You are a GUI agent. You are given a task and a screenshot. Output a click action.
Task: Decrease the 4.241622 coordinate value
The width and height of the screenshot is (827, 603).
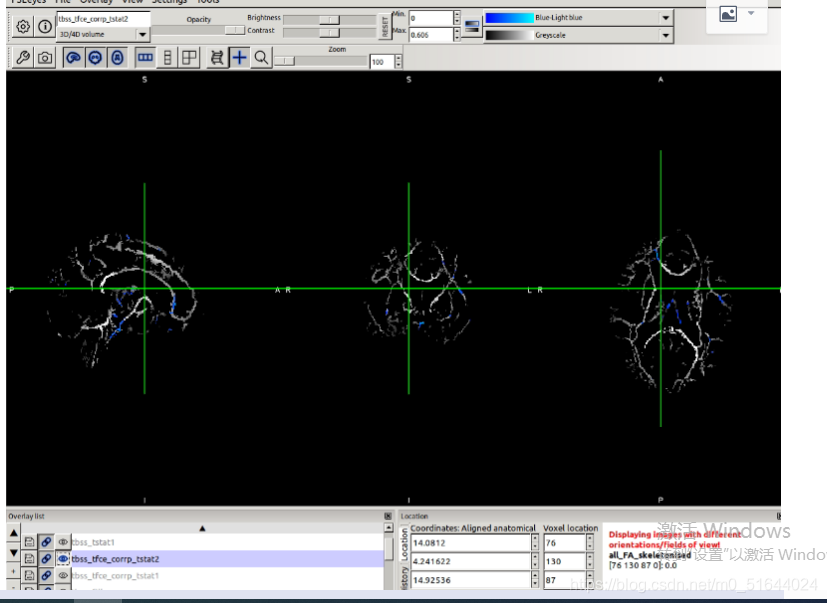[x=535, y=565]
